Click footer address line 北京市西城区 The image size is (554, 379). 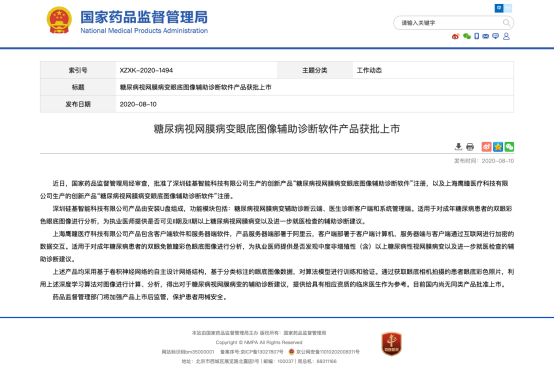click(x=259, y=361)
